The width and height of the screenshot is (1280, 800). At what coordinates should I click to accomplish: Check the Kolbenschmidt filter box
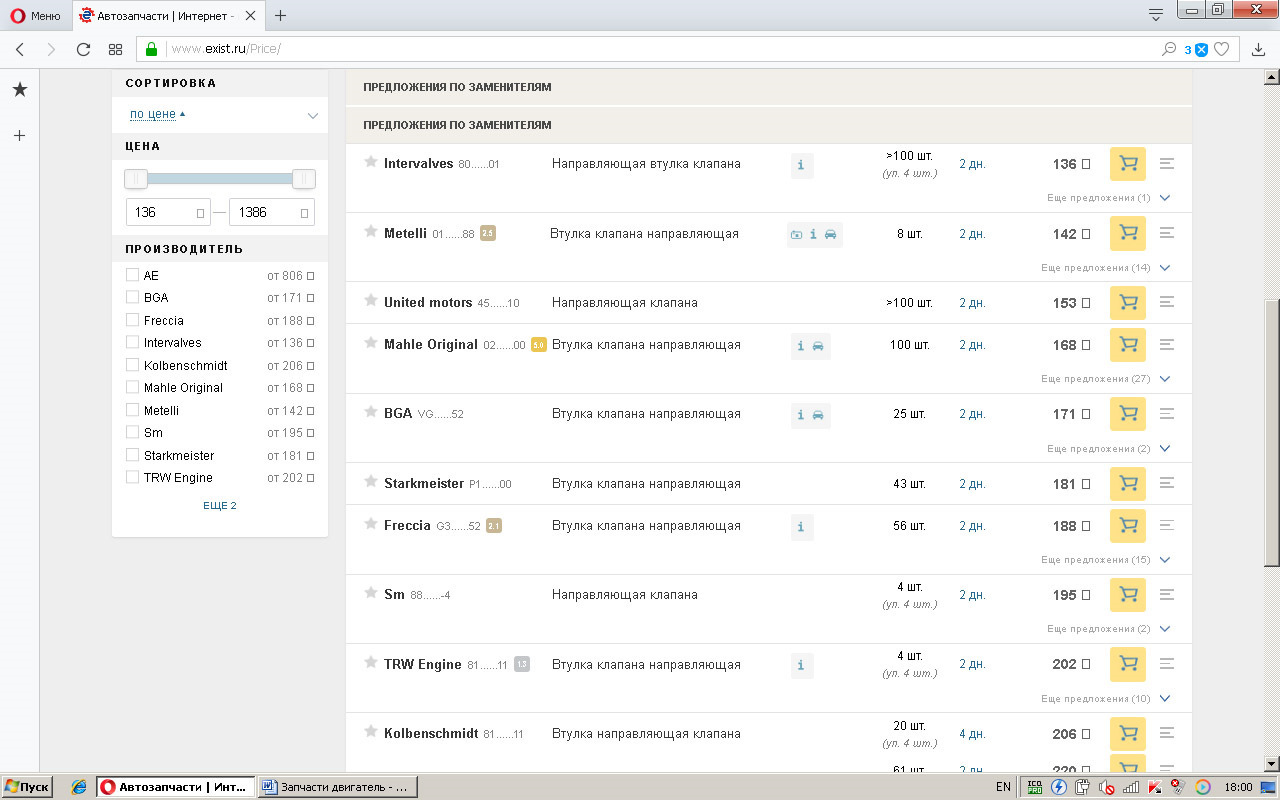(132, 365)
